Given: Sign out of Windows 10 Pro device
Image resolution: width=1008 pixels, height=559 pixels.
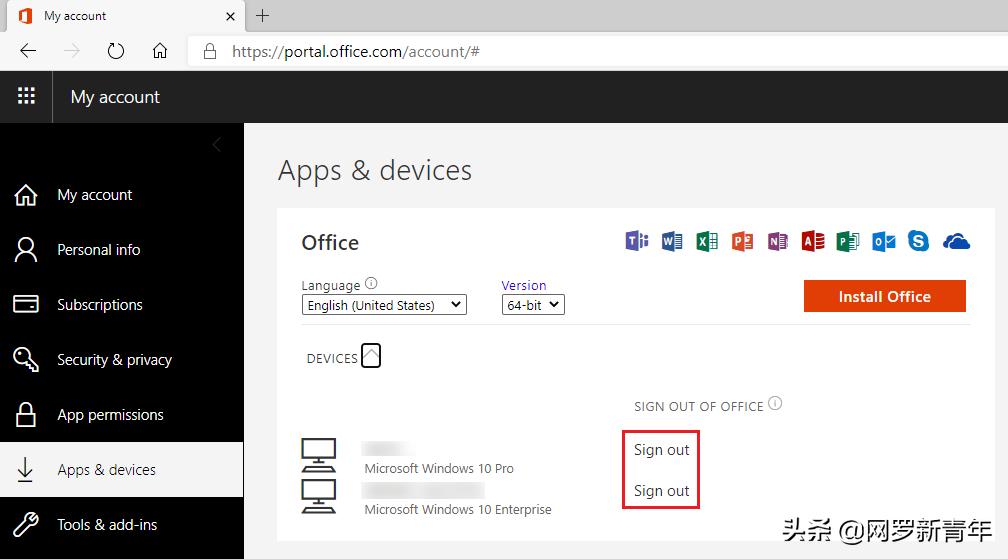Looking at the screenshot, I should click(662, 450).
